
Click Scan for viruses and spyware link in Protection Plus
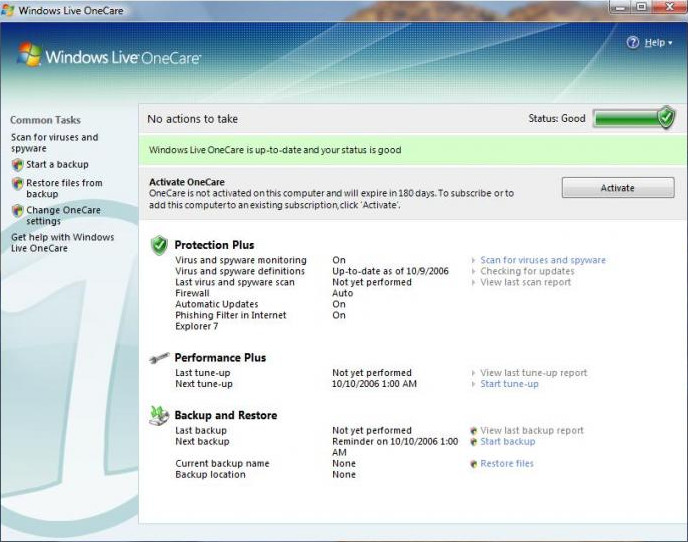point(543,260)
